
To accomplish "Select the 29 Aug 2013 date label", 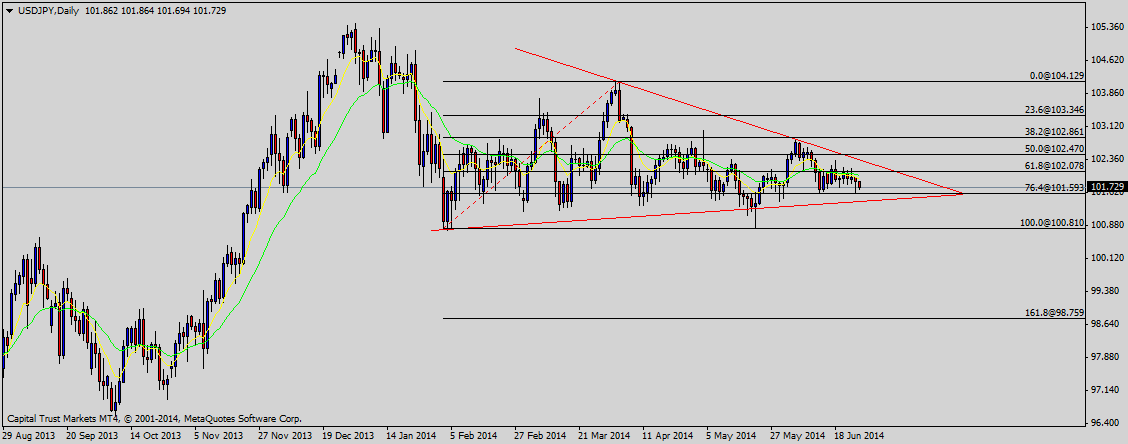I will click(x=29, y=436).
